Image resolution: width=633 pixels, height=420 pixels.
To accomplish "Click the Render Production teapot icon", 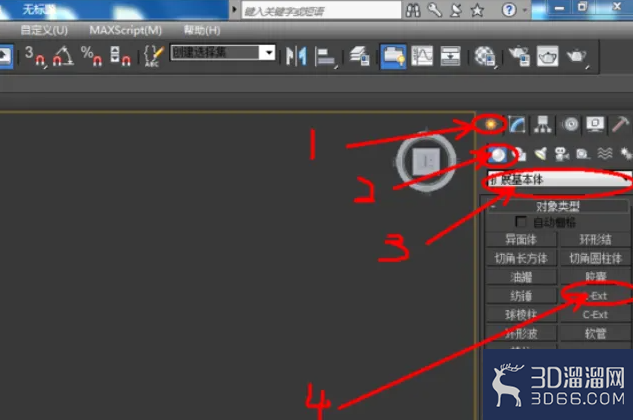I will coord(576,56).
